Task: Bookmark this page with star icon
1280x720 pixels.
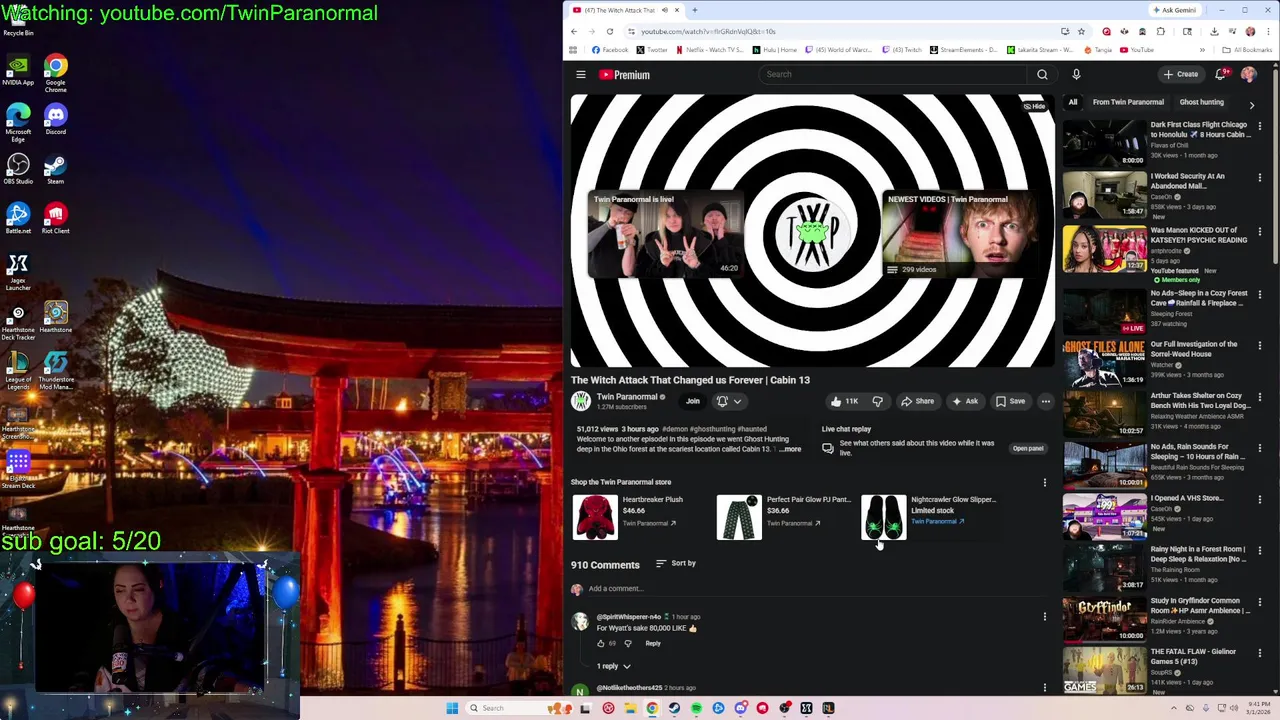Action: click(x=1081, y=31)
